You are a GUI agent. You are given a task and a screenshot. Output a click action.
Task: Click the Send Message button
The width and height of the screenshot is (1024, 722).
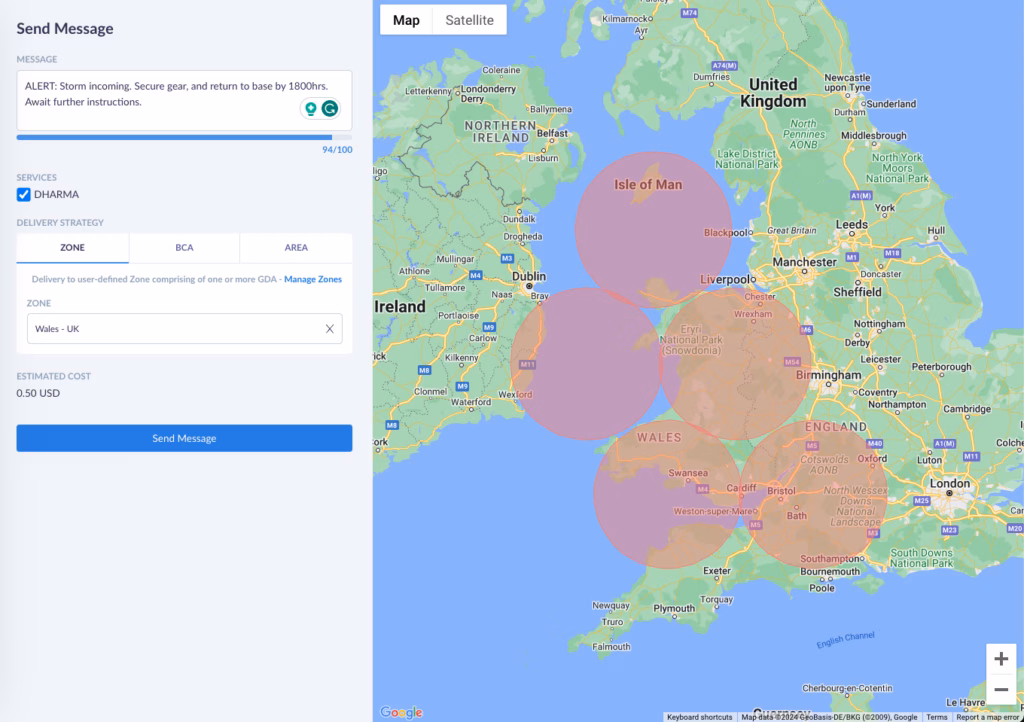[x=184, y=438]
